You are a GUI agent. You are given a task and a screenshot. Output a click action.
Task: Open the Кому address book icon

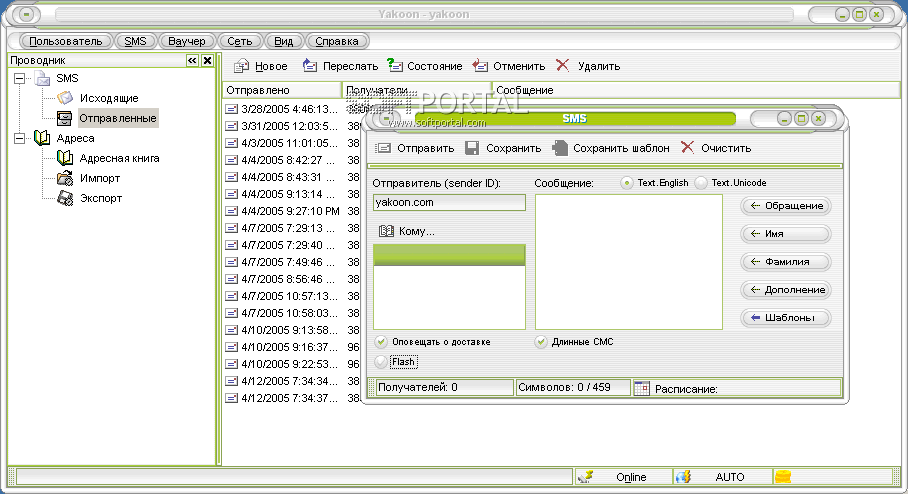pyautogui.click(x=386, y=231)
